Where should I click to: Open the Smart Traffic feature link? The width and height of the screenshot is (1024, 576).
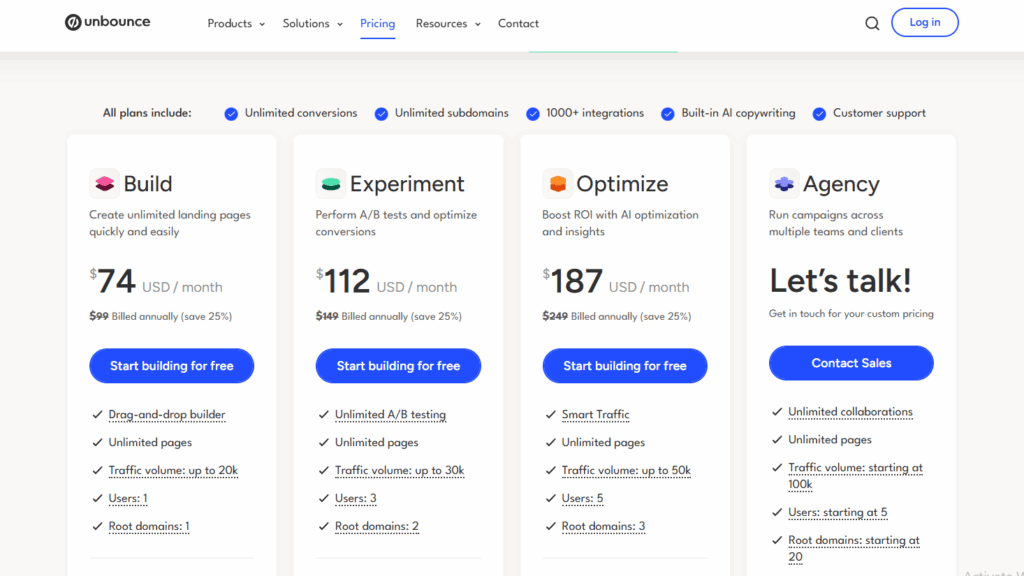click(596, 415)
